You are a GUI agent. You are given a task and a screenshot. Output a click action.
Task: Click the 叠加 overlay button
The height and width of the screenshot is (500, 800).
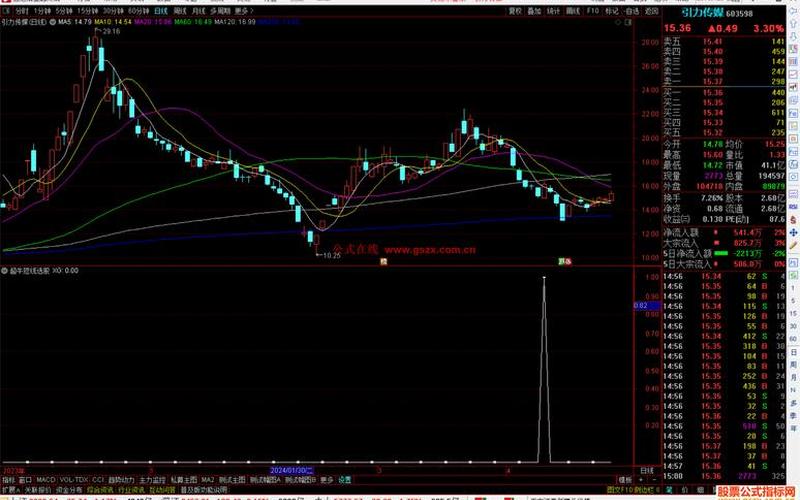pos(535,10)
